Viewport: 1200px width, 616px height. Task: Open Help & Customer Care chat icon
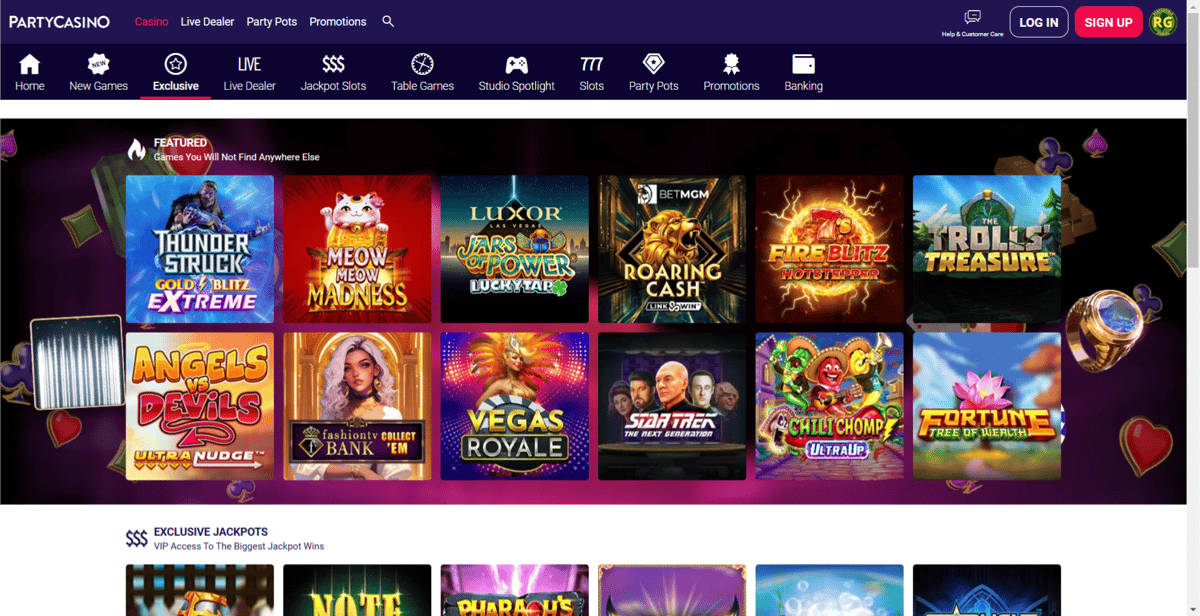click(x=972, y=17)
